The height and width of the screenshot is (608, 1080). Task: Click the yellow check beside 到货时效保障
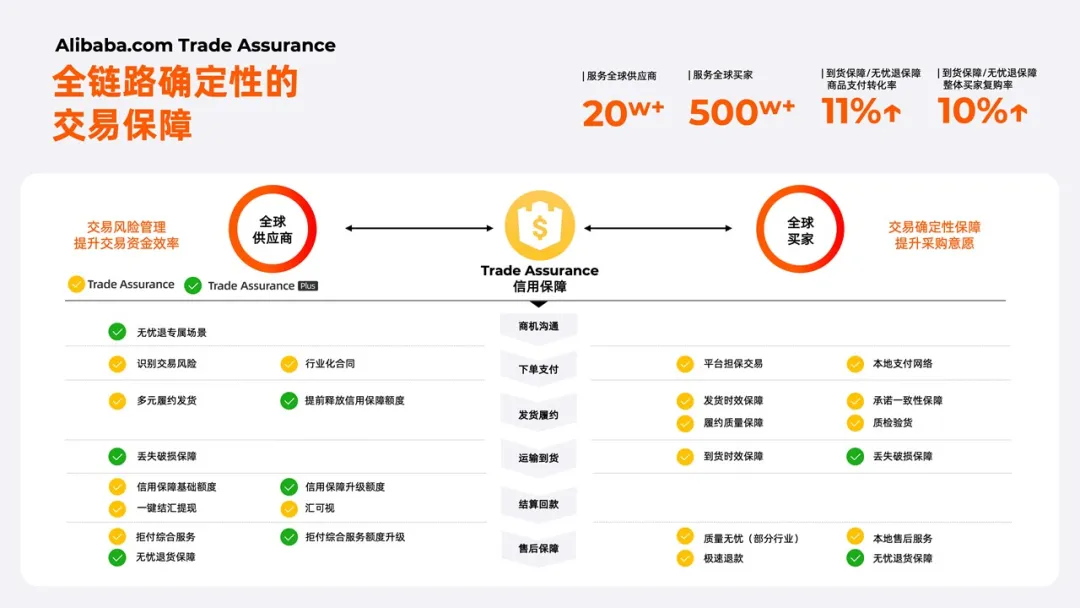tap(685, 457)
